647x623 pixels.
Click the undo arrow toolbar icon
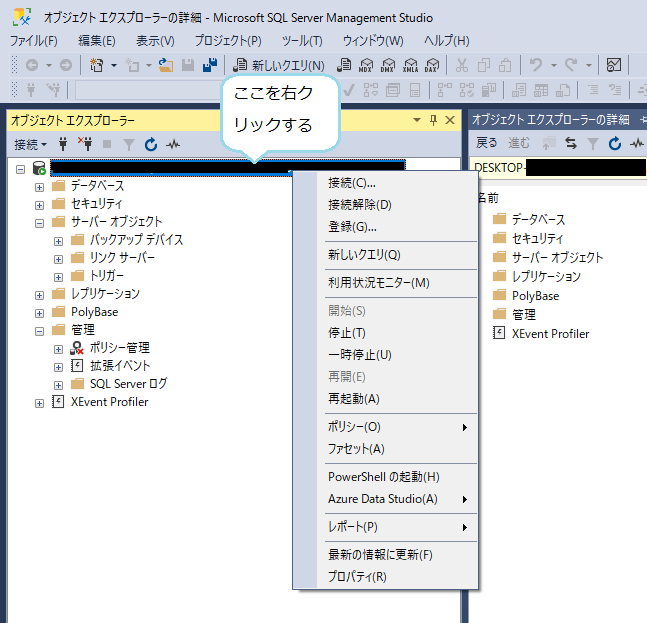pos(536,65)
